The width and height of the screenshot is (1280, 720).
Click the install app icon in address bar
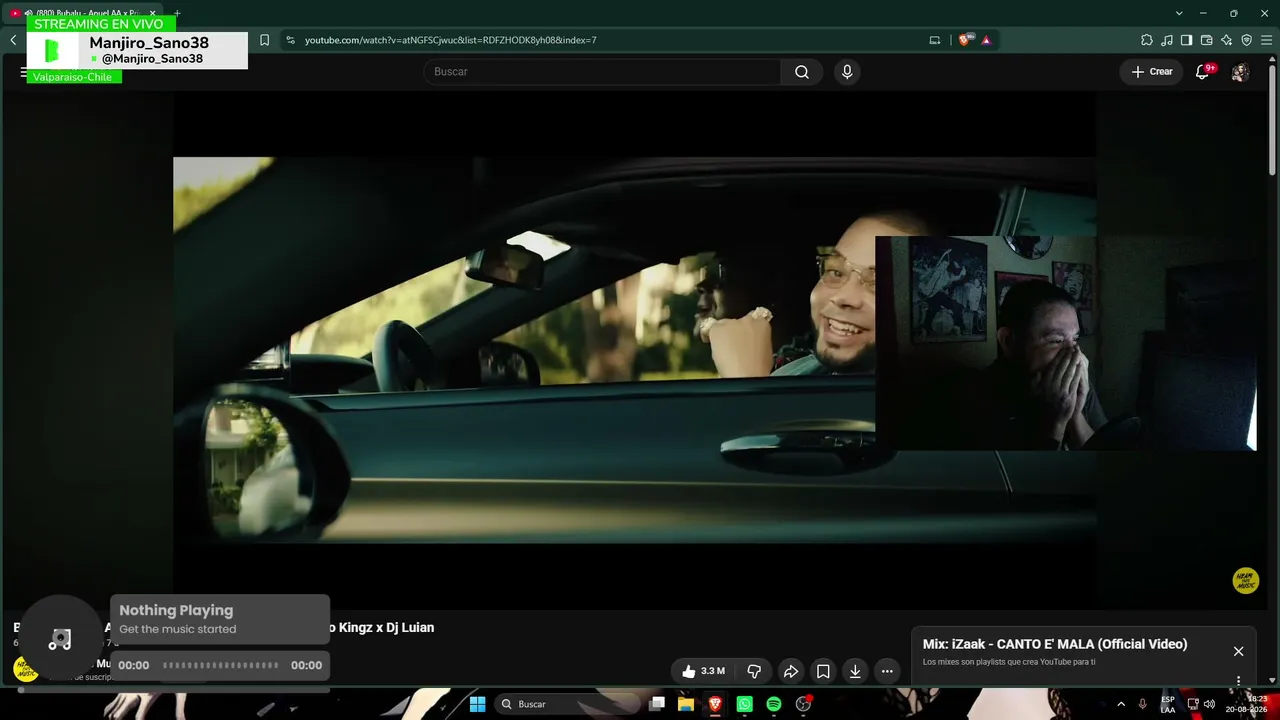coord(935,40)
